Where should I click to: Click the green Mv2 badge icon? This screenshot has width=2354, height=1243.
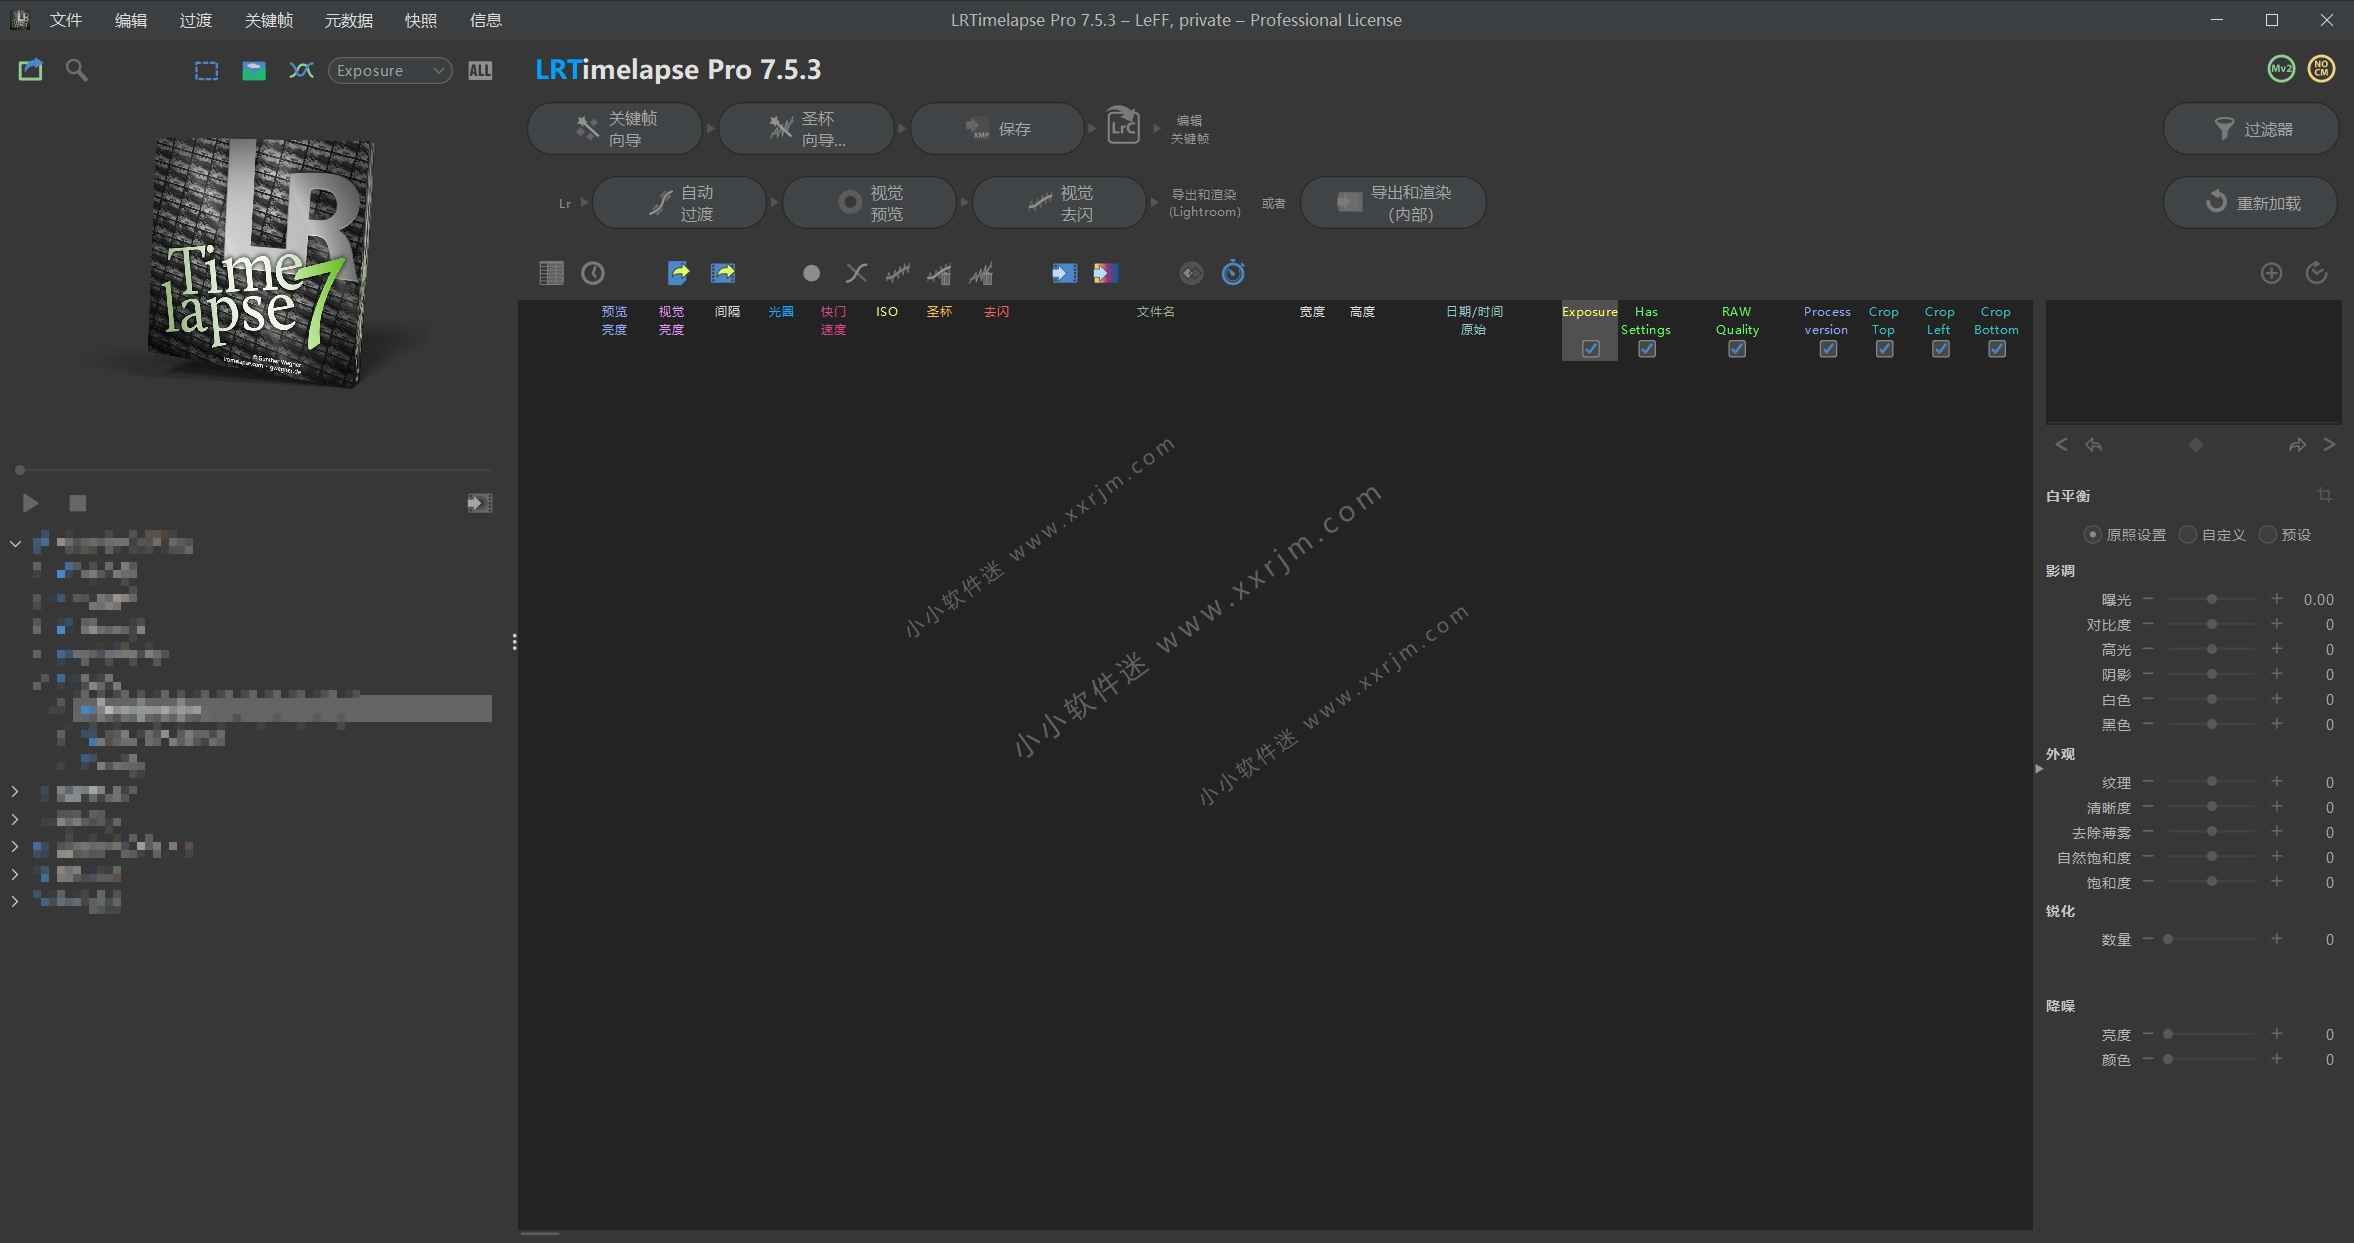click(2281, 69)
